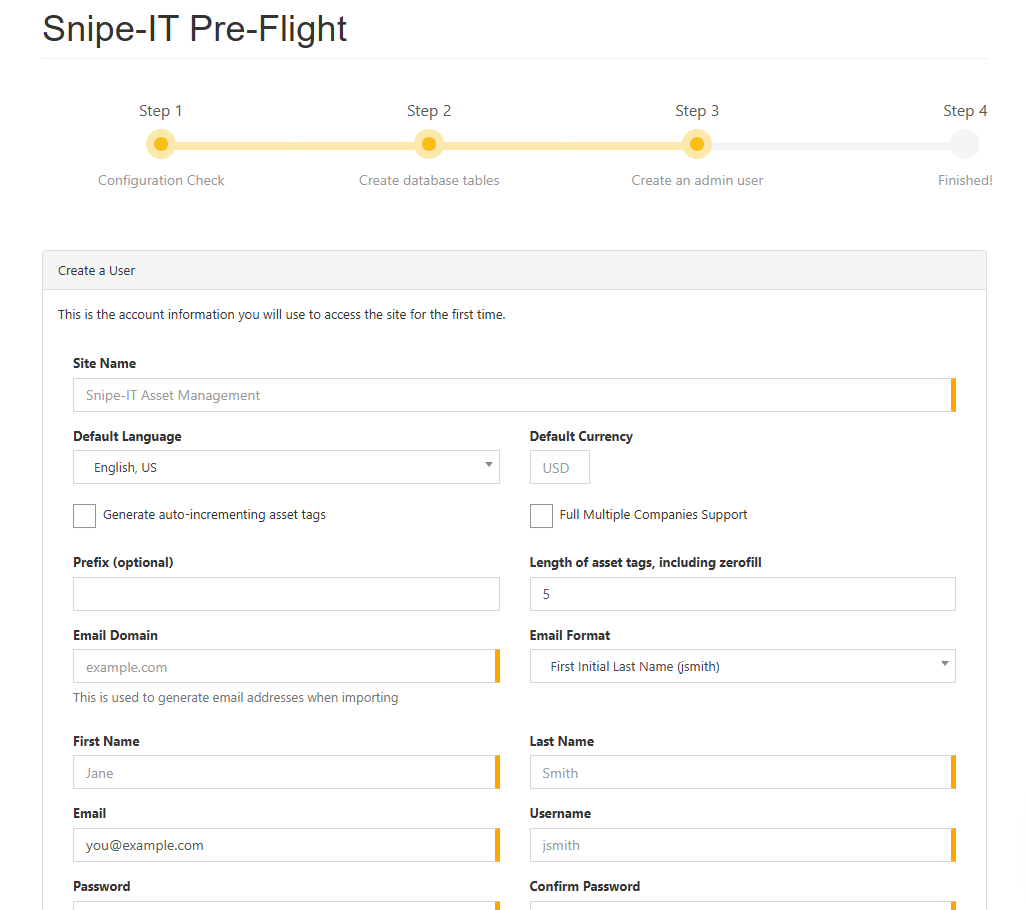Click into the Email Domain field

point(284,667)
